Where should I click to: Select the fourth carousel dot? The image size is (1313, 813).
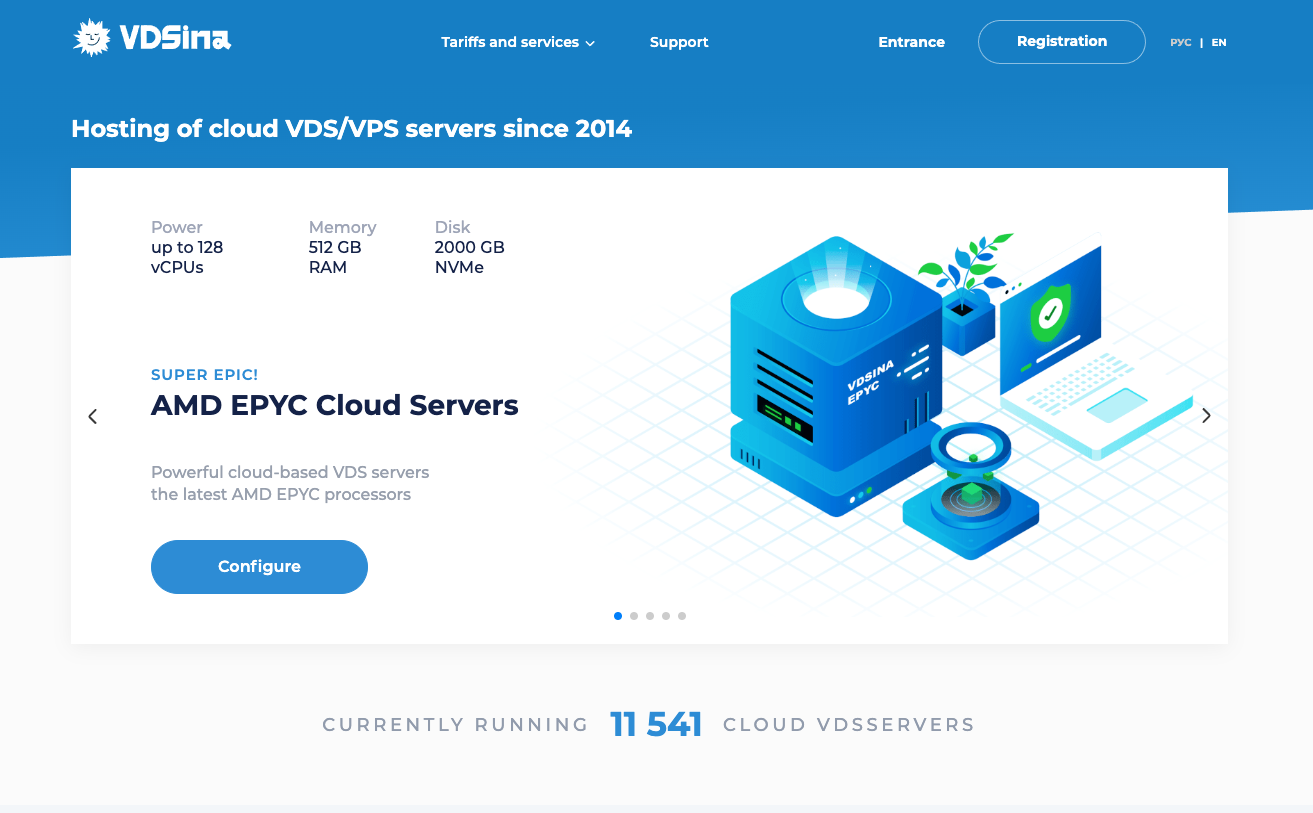[x=666, y=616]
